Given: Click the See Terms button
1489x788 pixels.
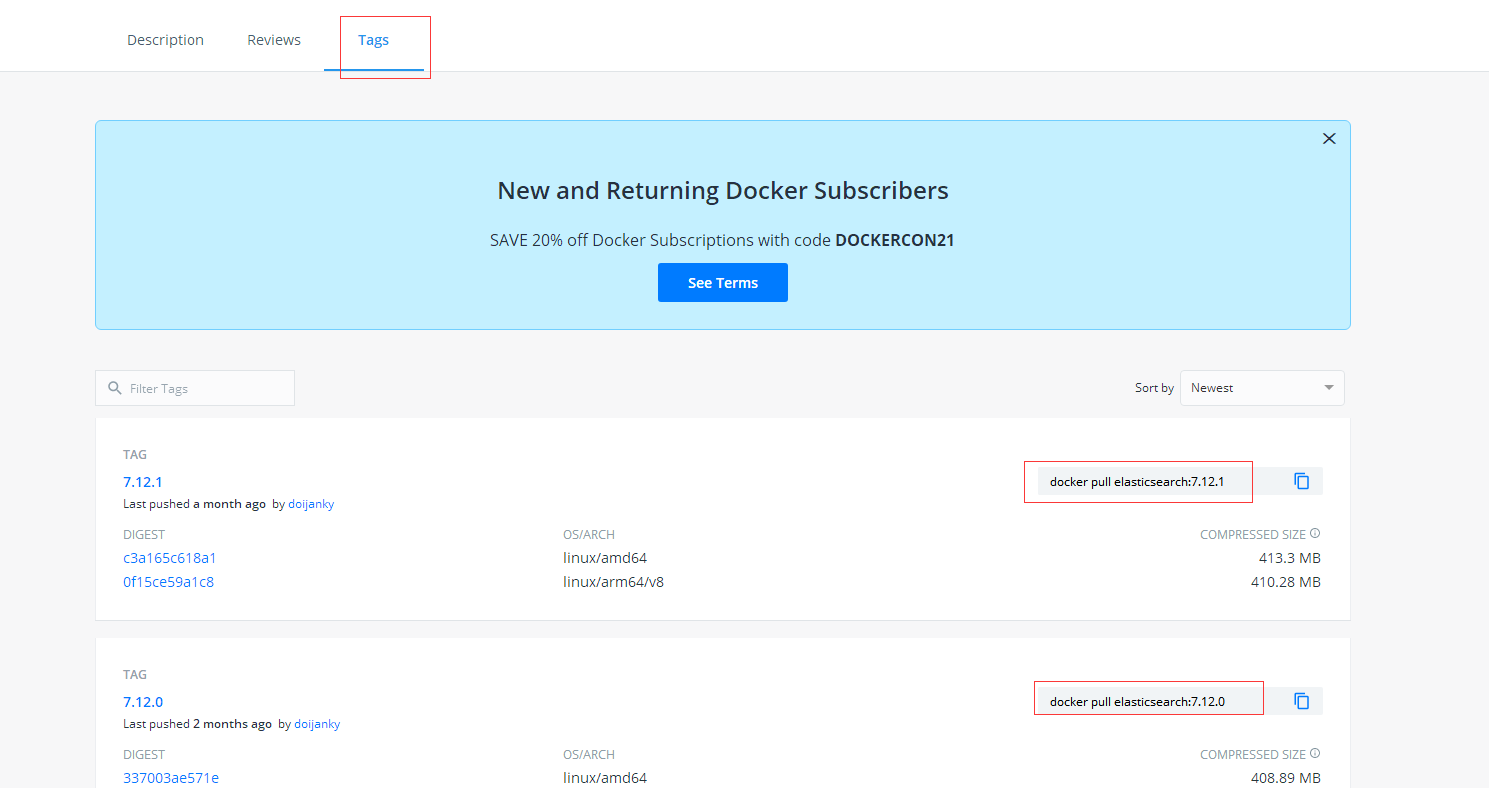Looking at the screenshot, I should [723, 282].
